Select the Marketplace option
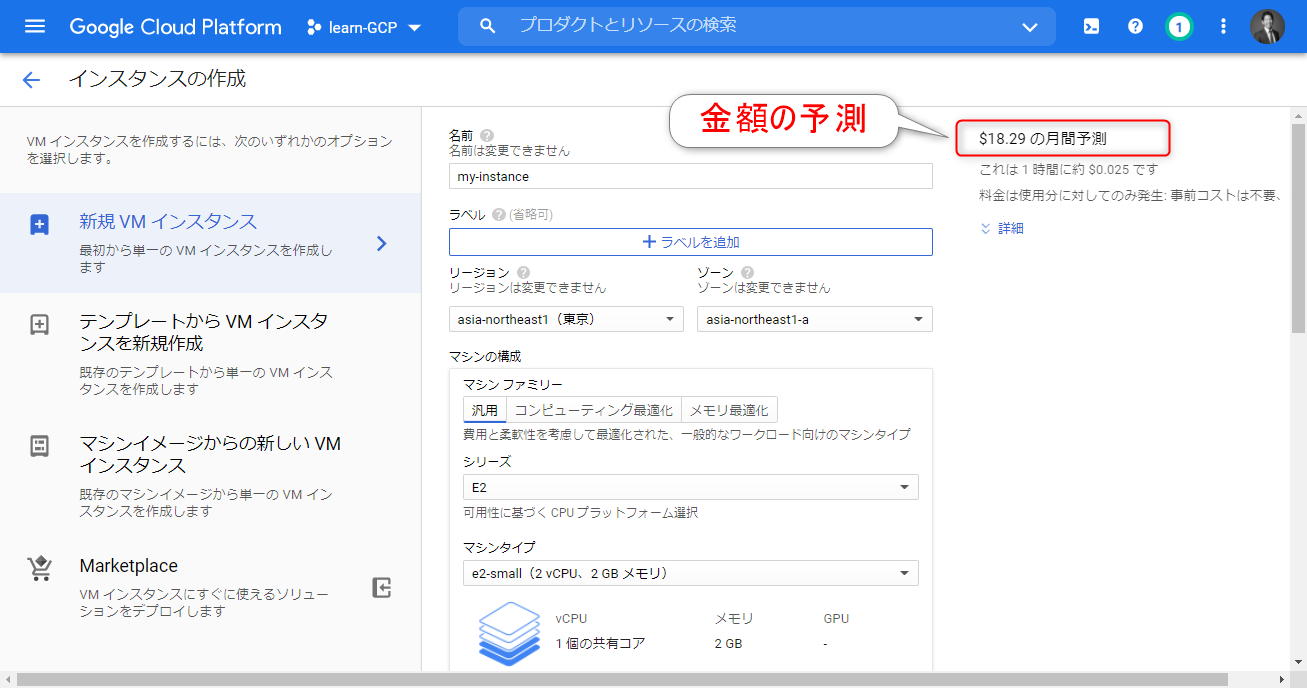This screenshot has height=688, width=1307. coord(210,588)
